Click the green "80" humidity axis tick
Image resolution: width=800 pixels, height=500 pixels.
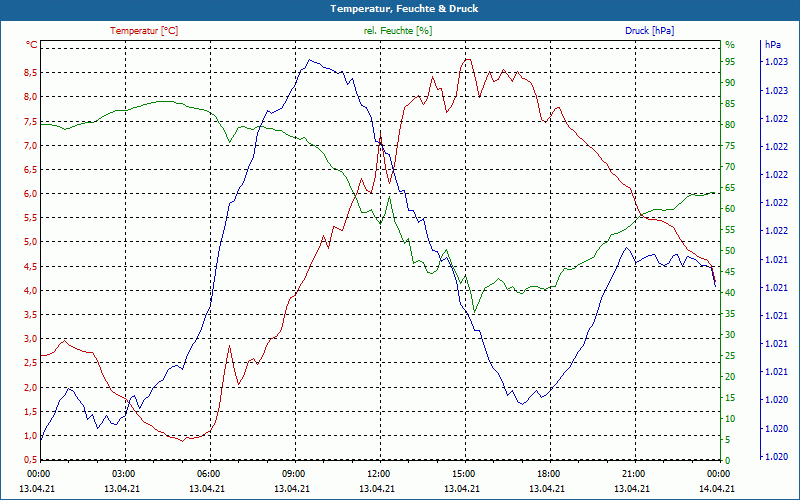(x=730, y=124)
